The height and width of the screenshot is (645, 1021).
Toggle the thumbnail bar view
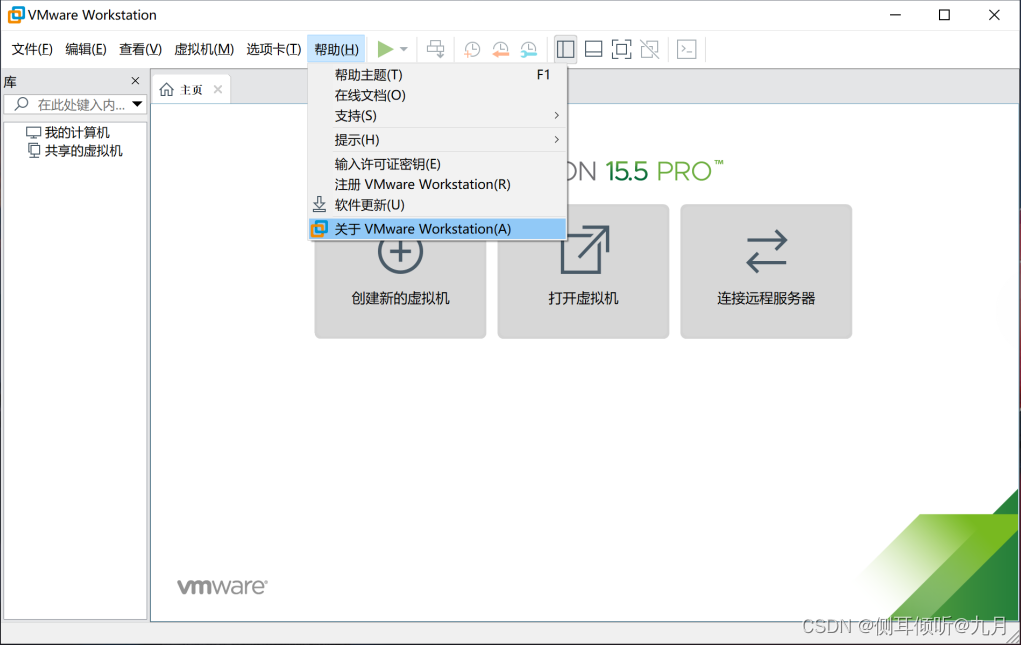(593, 48)
